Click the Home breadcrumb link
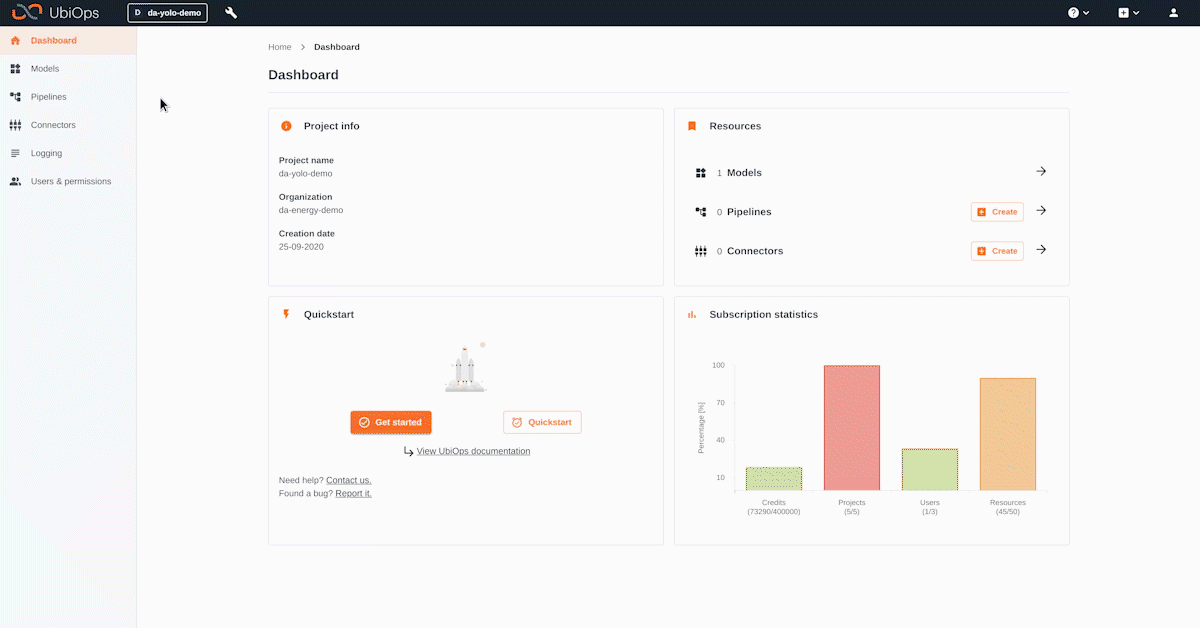The height and width of the screenshot is (628, 1200). click(x=280, y=47)
